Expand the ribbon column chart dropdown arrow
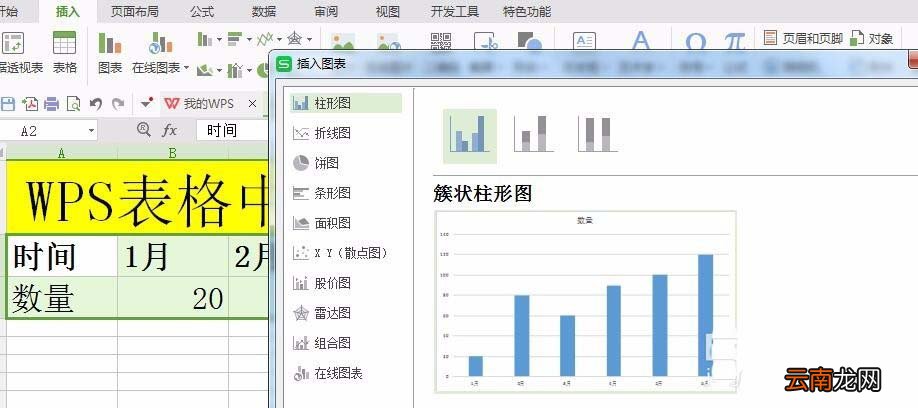 click(x=220, y=40)
